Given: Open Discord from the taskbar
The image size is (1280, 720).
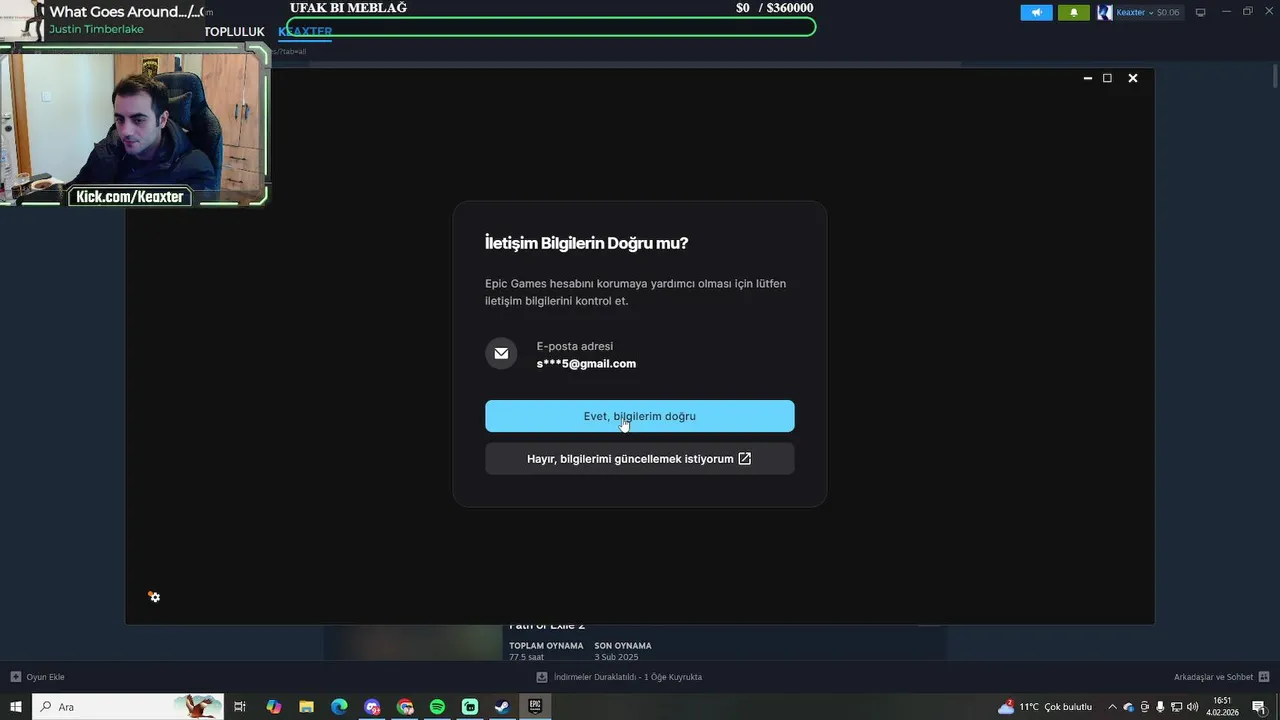Looking at the screenshot, I should (372, 707).
